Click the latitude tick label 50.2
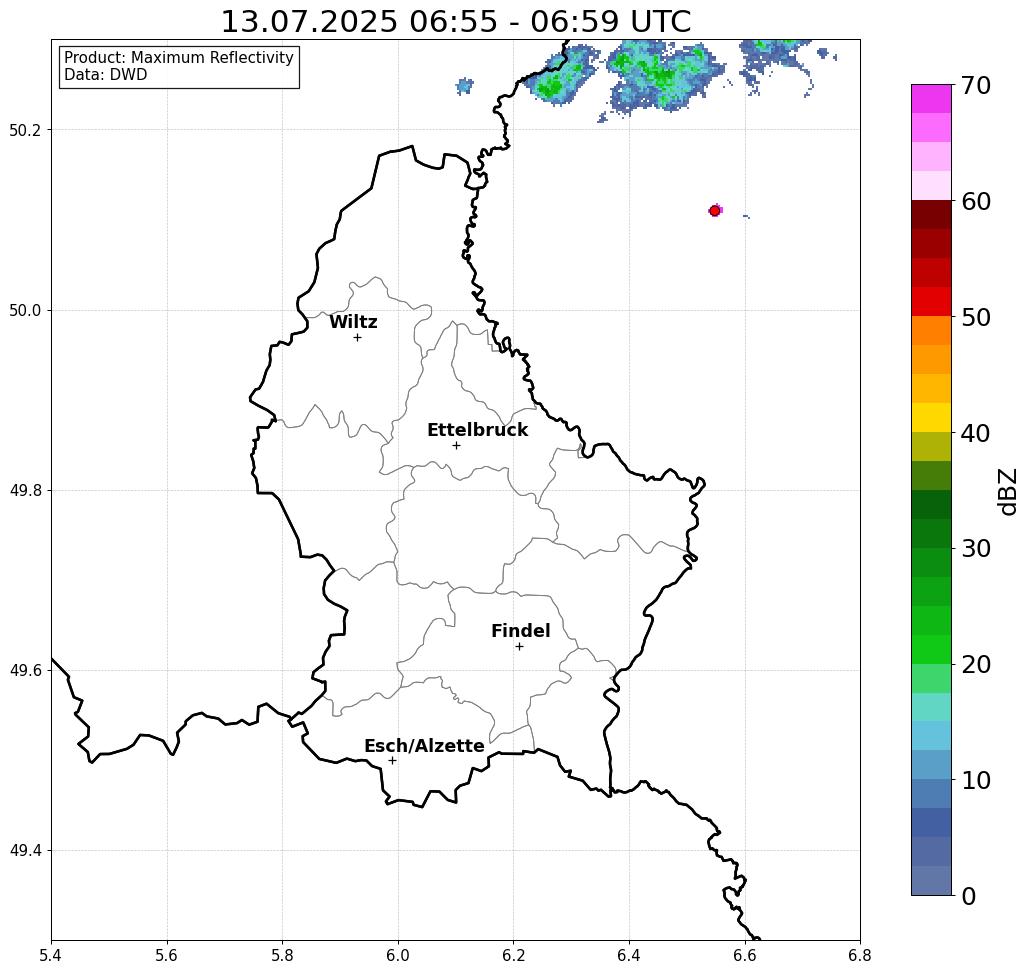 click(25, 130)
